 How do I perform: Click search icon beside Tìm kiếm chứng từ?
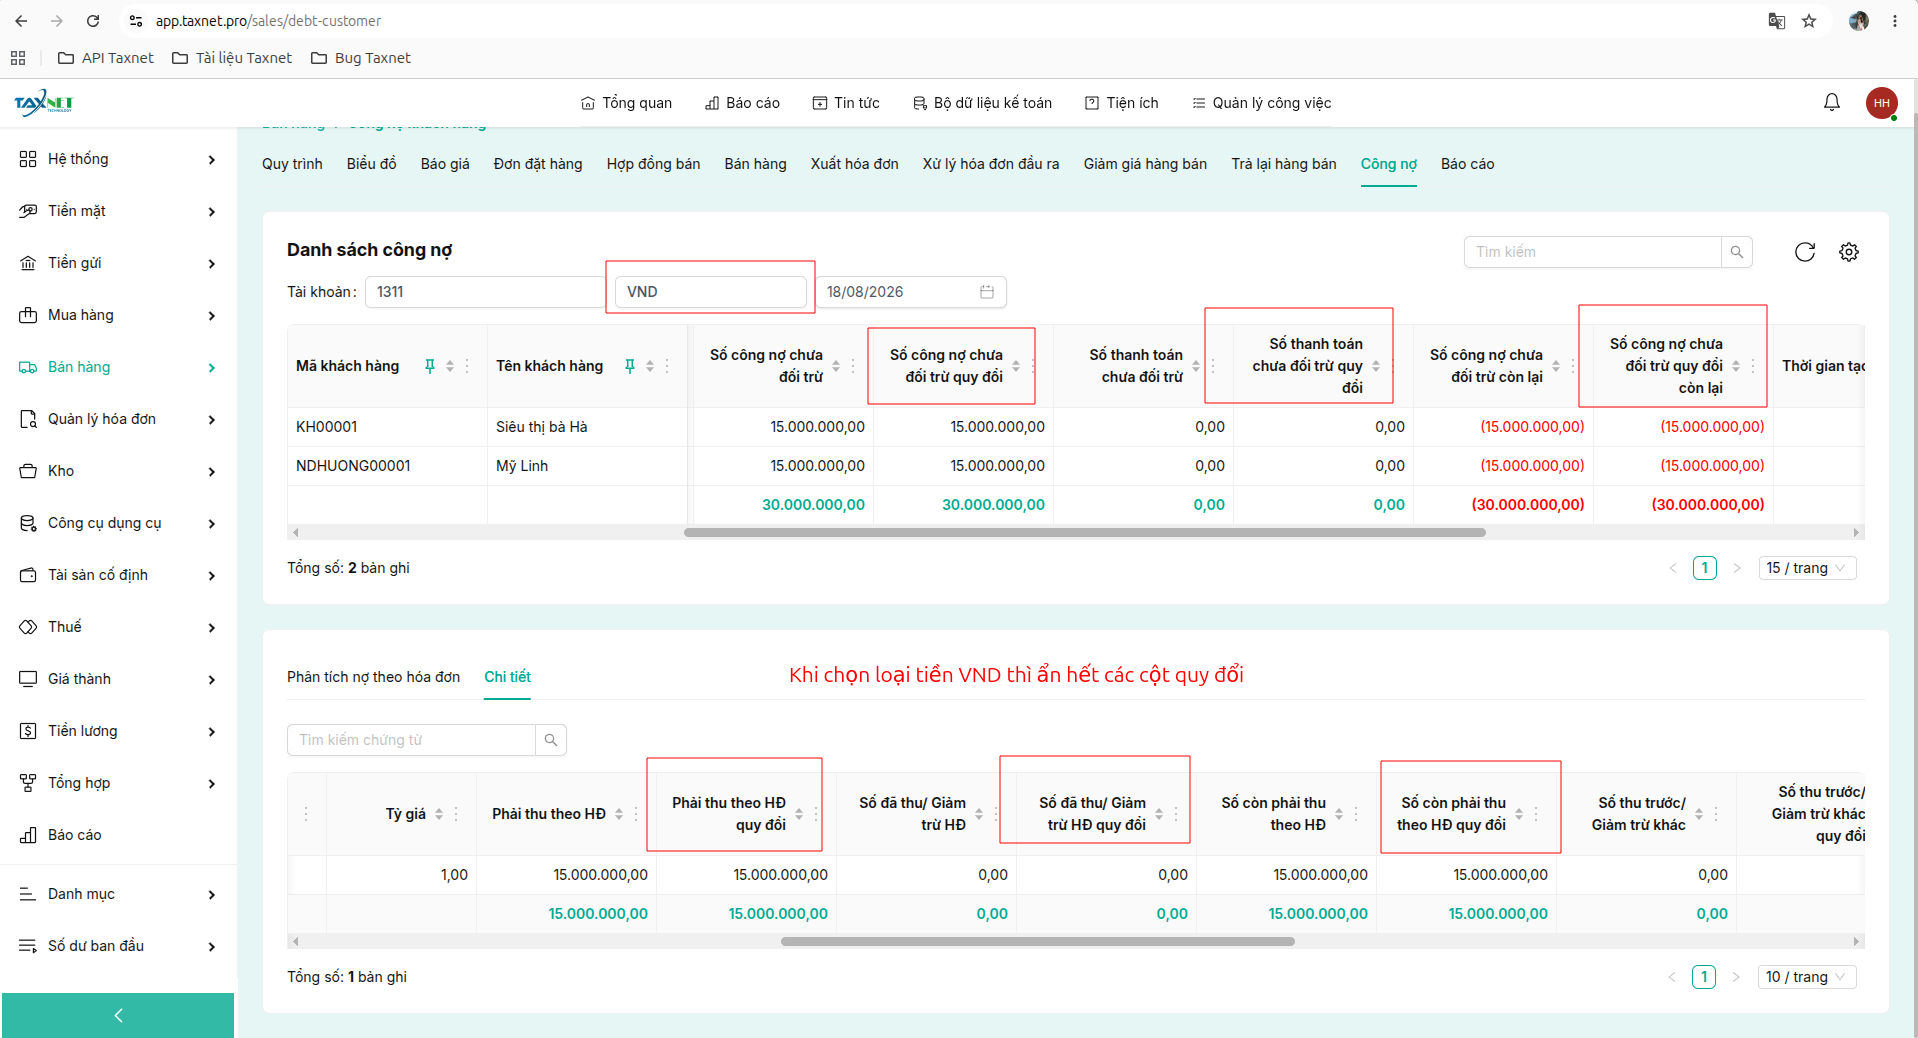551,740
